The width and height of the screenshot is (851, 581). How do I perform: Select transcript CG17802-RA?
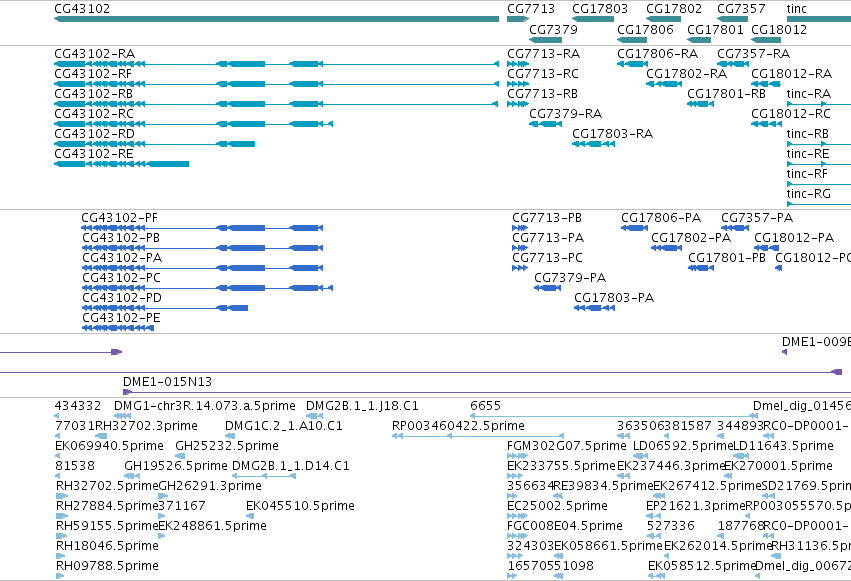664,84
